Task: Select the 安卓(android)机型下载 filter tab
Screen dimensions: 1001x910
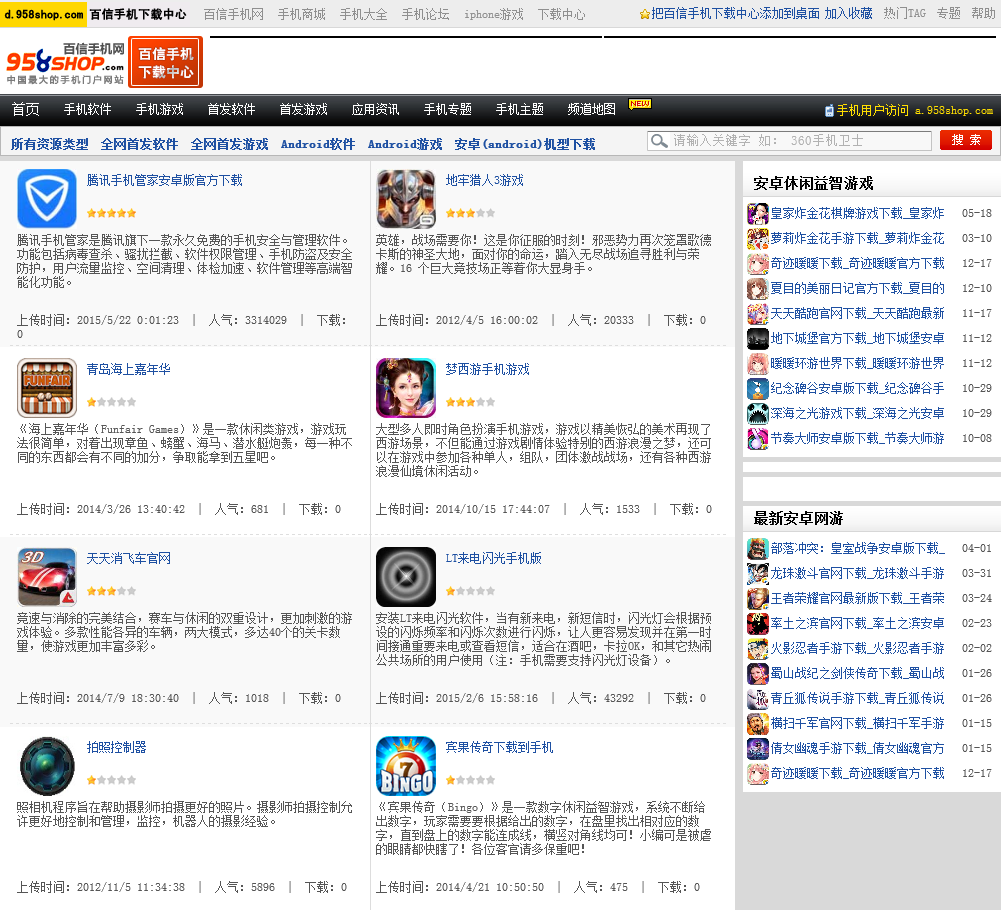Action: coord(525,144)
